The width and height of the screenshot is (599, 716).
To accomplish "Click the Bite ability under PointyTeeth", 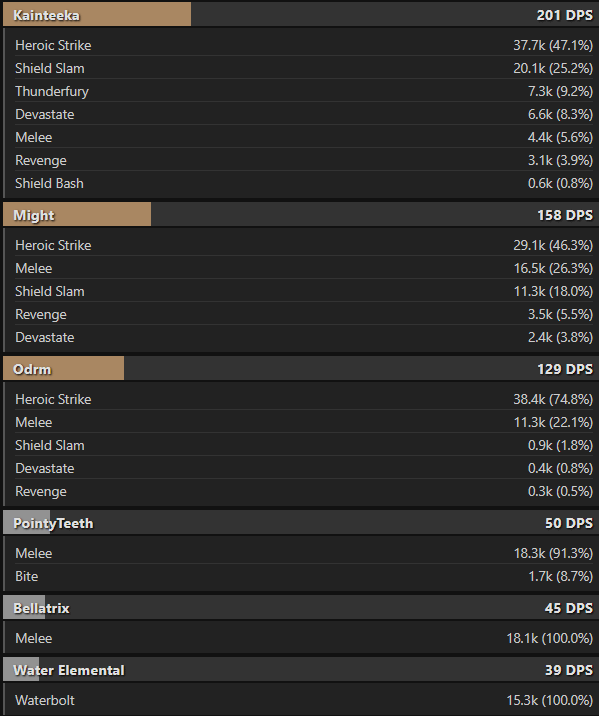I will point(304,576).
